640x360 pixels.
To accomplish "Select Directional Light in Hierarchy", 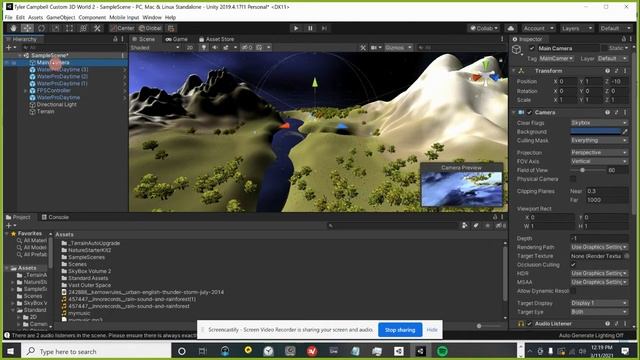I will coord(56,104).
